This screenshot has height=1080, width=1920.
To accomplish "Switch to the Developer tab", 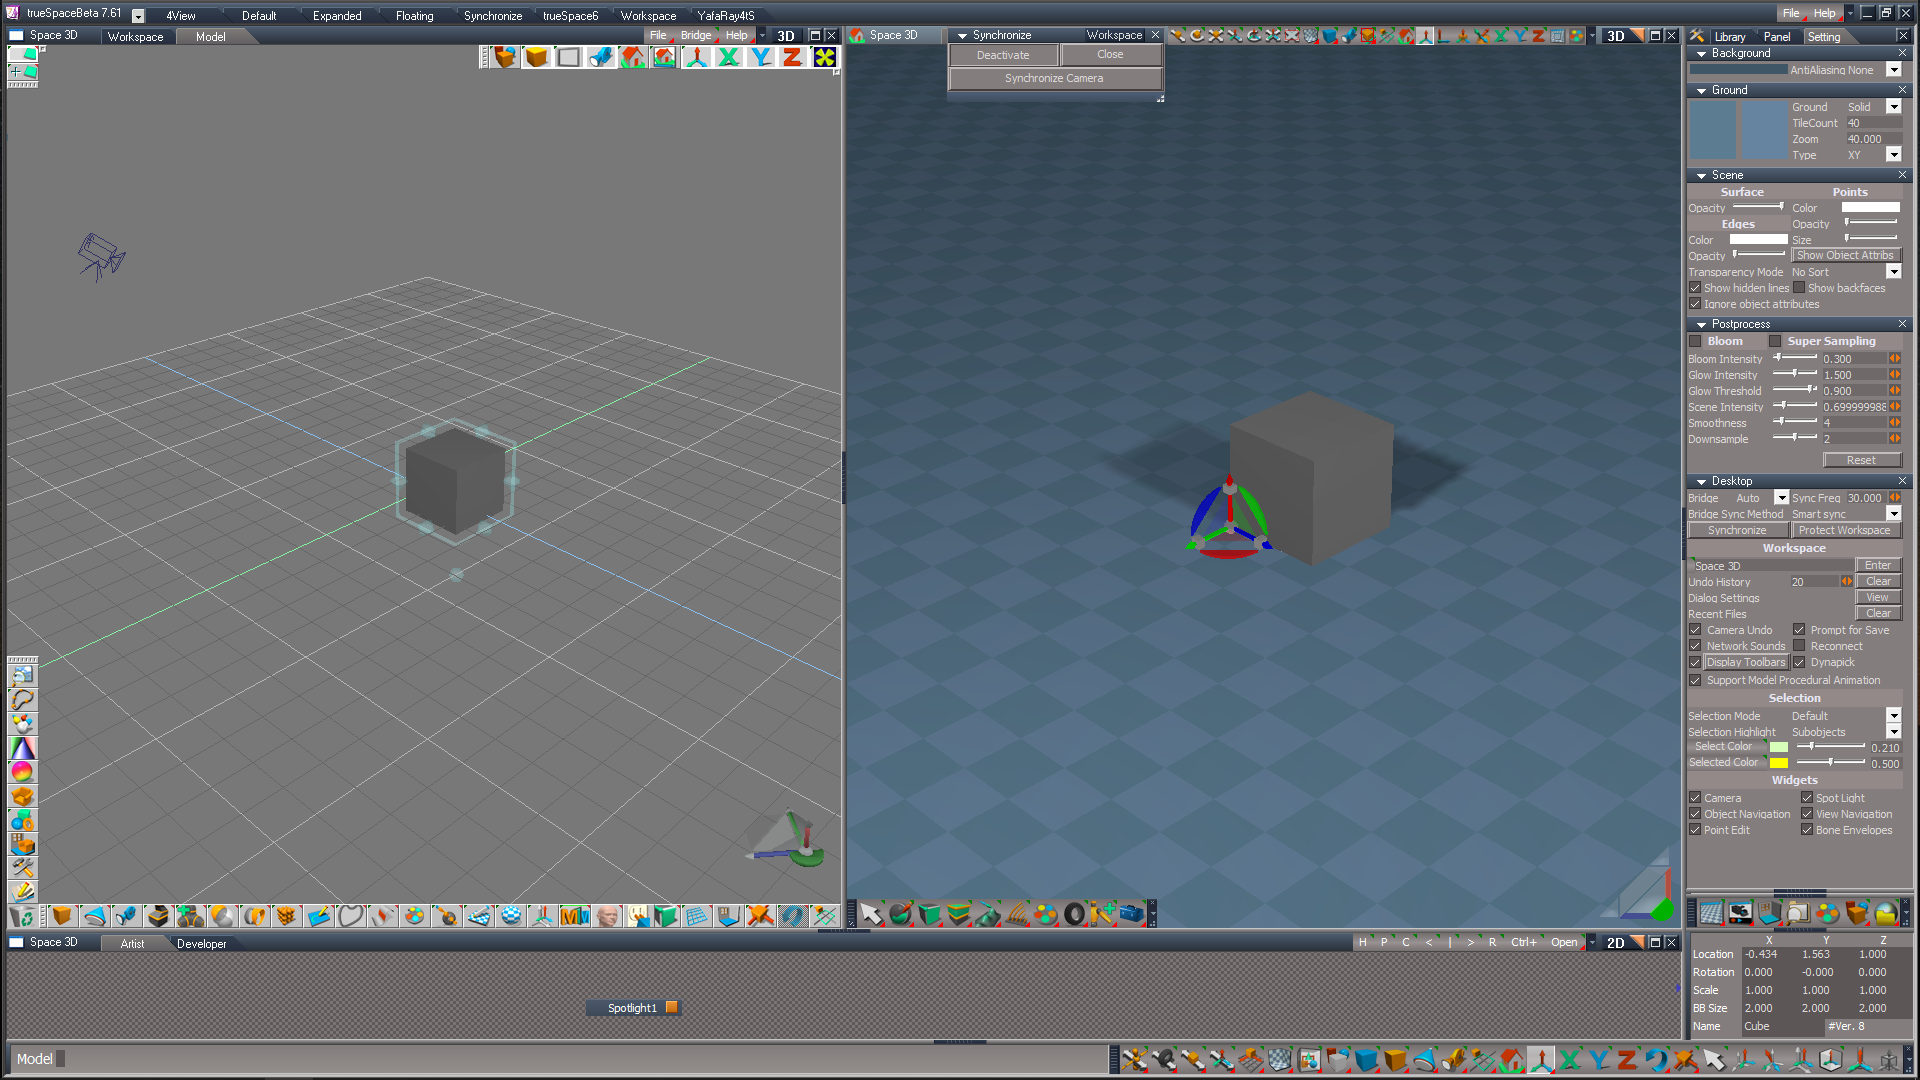I will tap(202, 944).
